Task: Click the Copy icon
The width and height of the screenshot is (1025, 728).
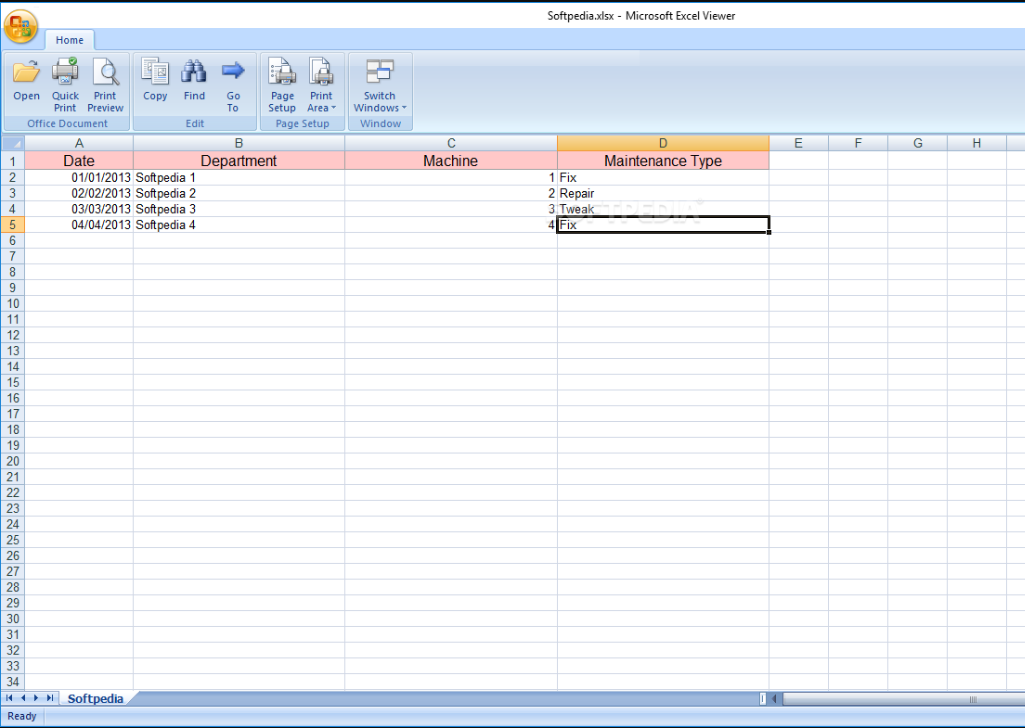Action: click(155, 81)
